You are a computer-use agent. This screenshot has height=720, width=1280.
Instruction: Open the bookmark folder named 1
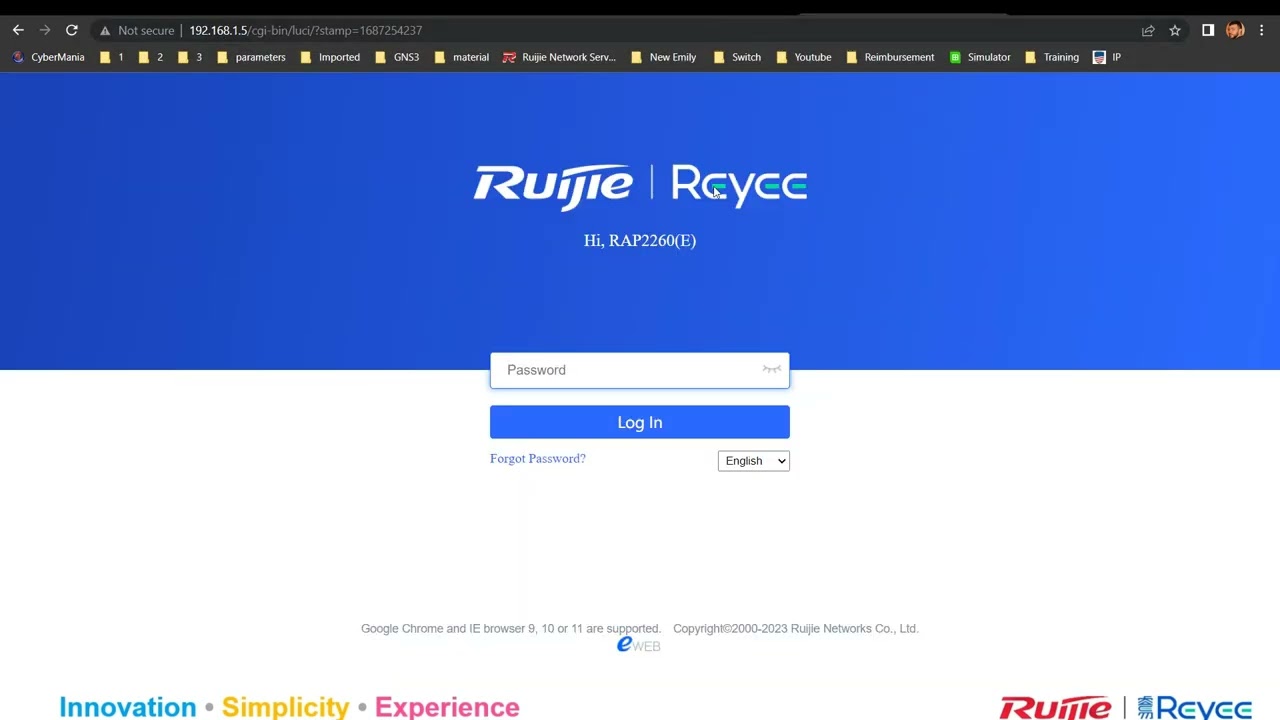point(112,57)
